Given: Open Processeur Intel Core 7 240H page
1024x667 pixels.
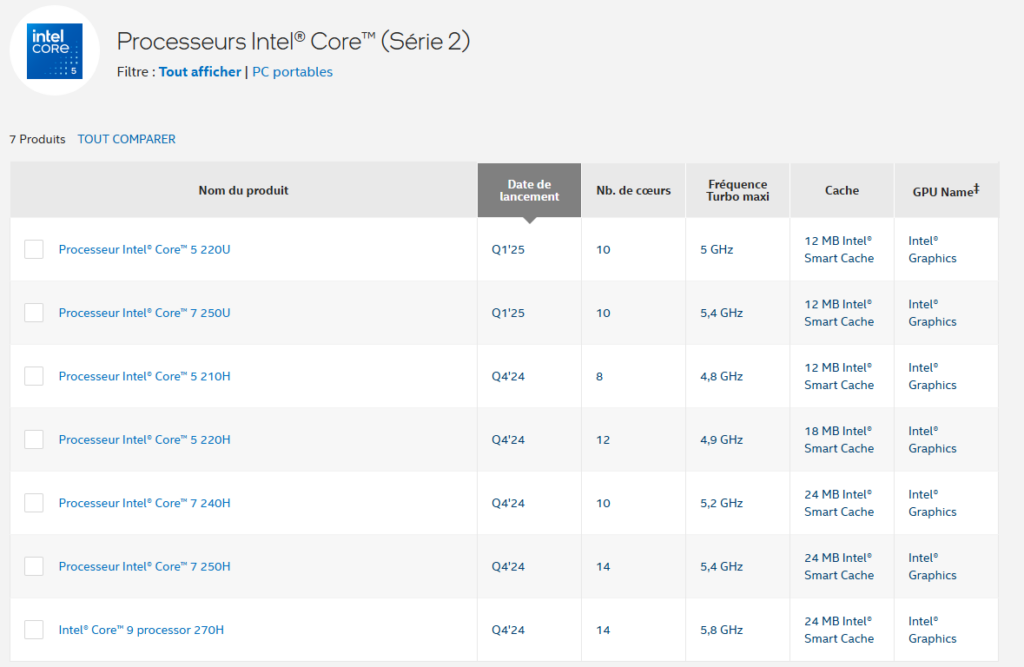Looking at the screenshot, I should [x=144, y=503].
